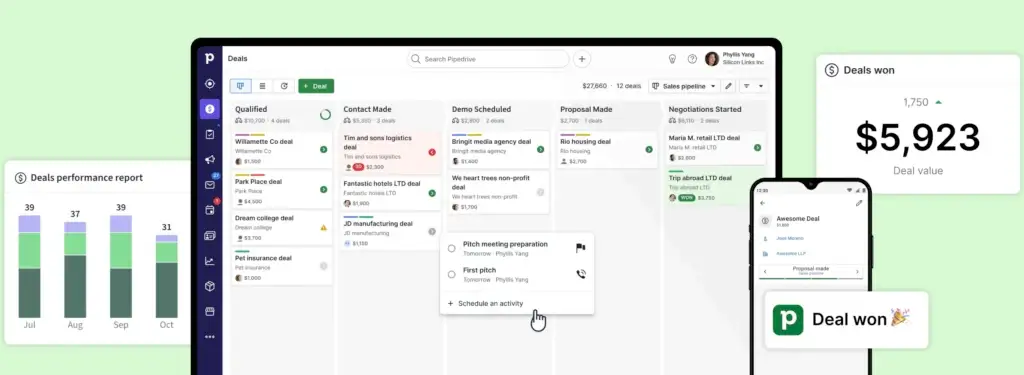
Task: Click Aug bar in performance report
Action: [75, 270]
